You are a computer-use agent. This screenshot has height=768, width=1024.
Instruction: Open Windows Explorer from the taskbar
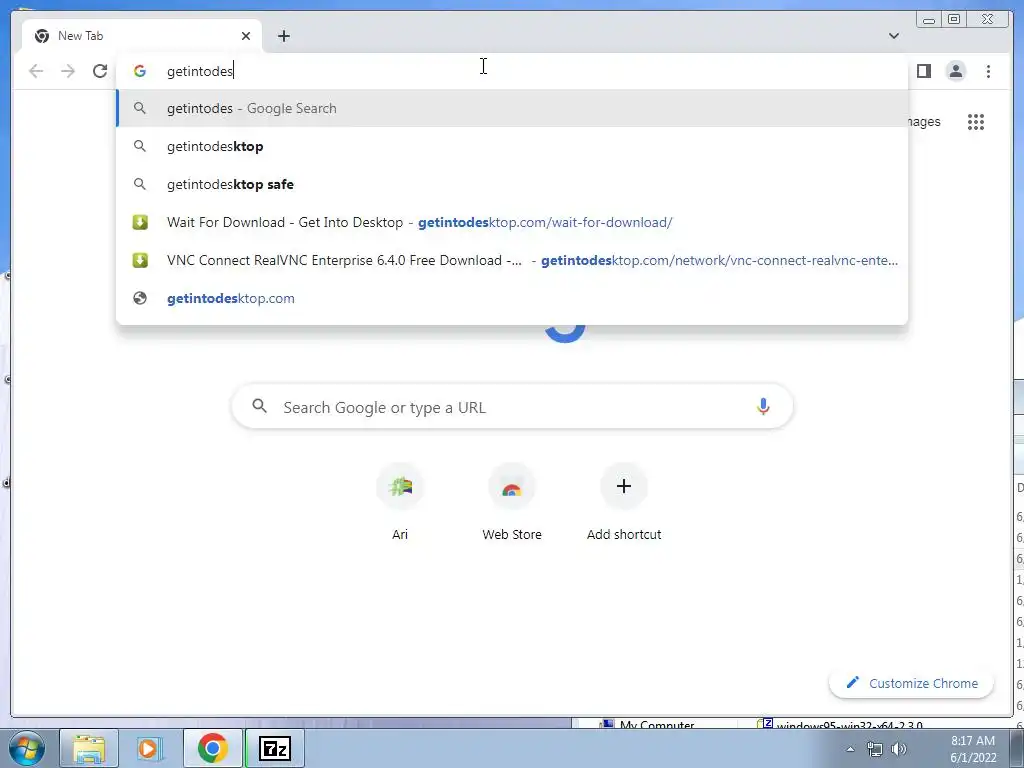(89, 748)
